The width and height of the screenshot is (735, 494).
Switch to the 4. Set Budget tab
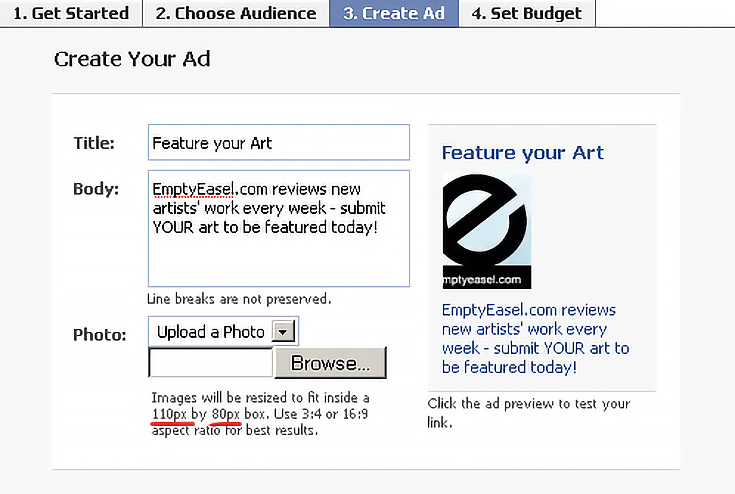point(527,13)
